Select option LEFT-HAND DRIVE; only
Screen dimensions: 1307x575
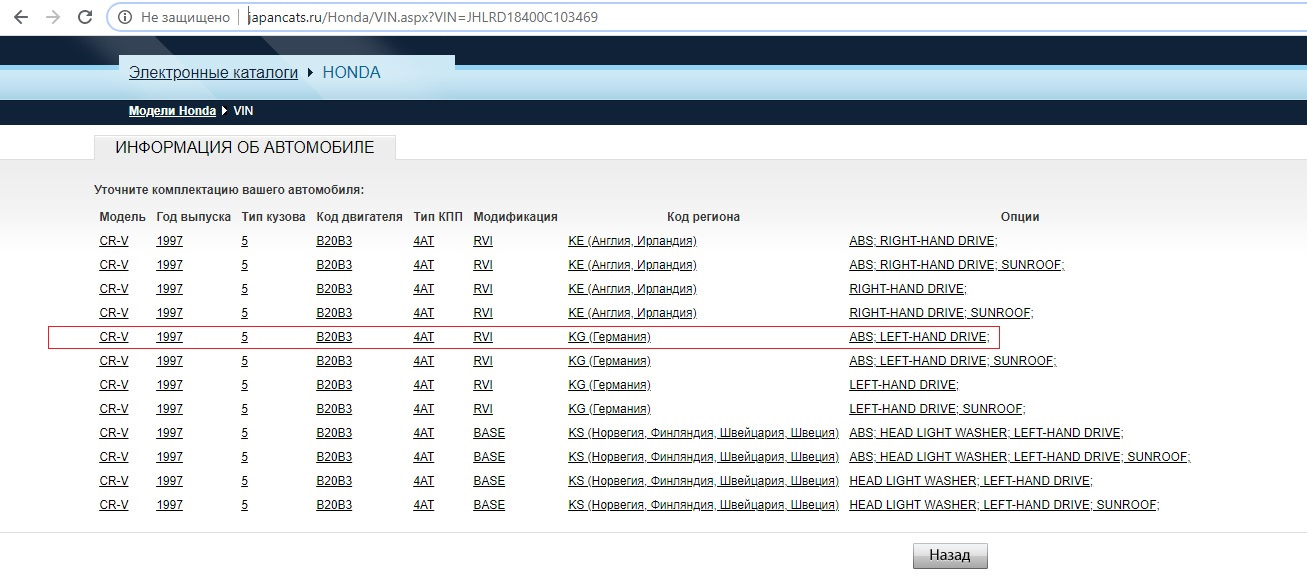pos(904,385)
